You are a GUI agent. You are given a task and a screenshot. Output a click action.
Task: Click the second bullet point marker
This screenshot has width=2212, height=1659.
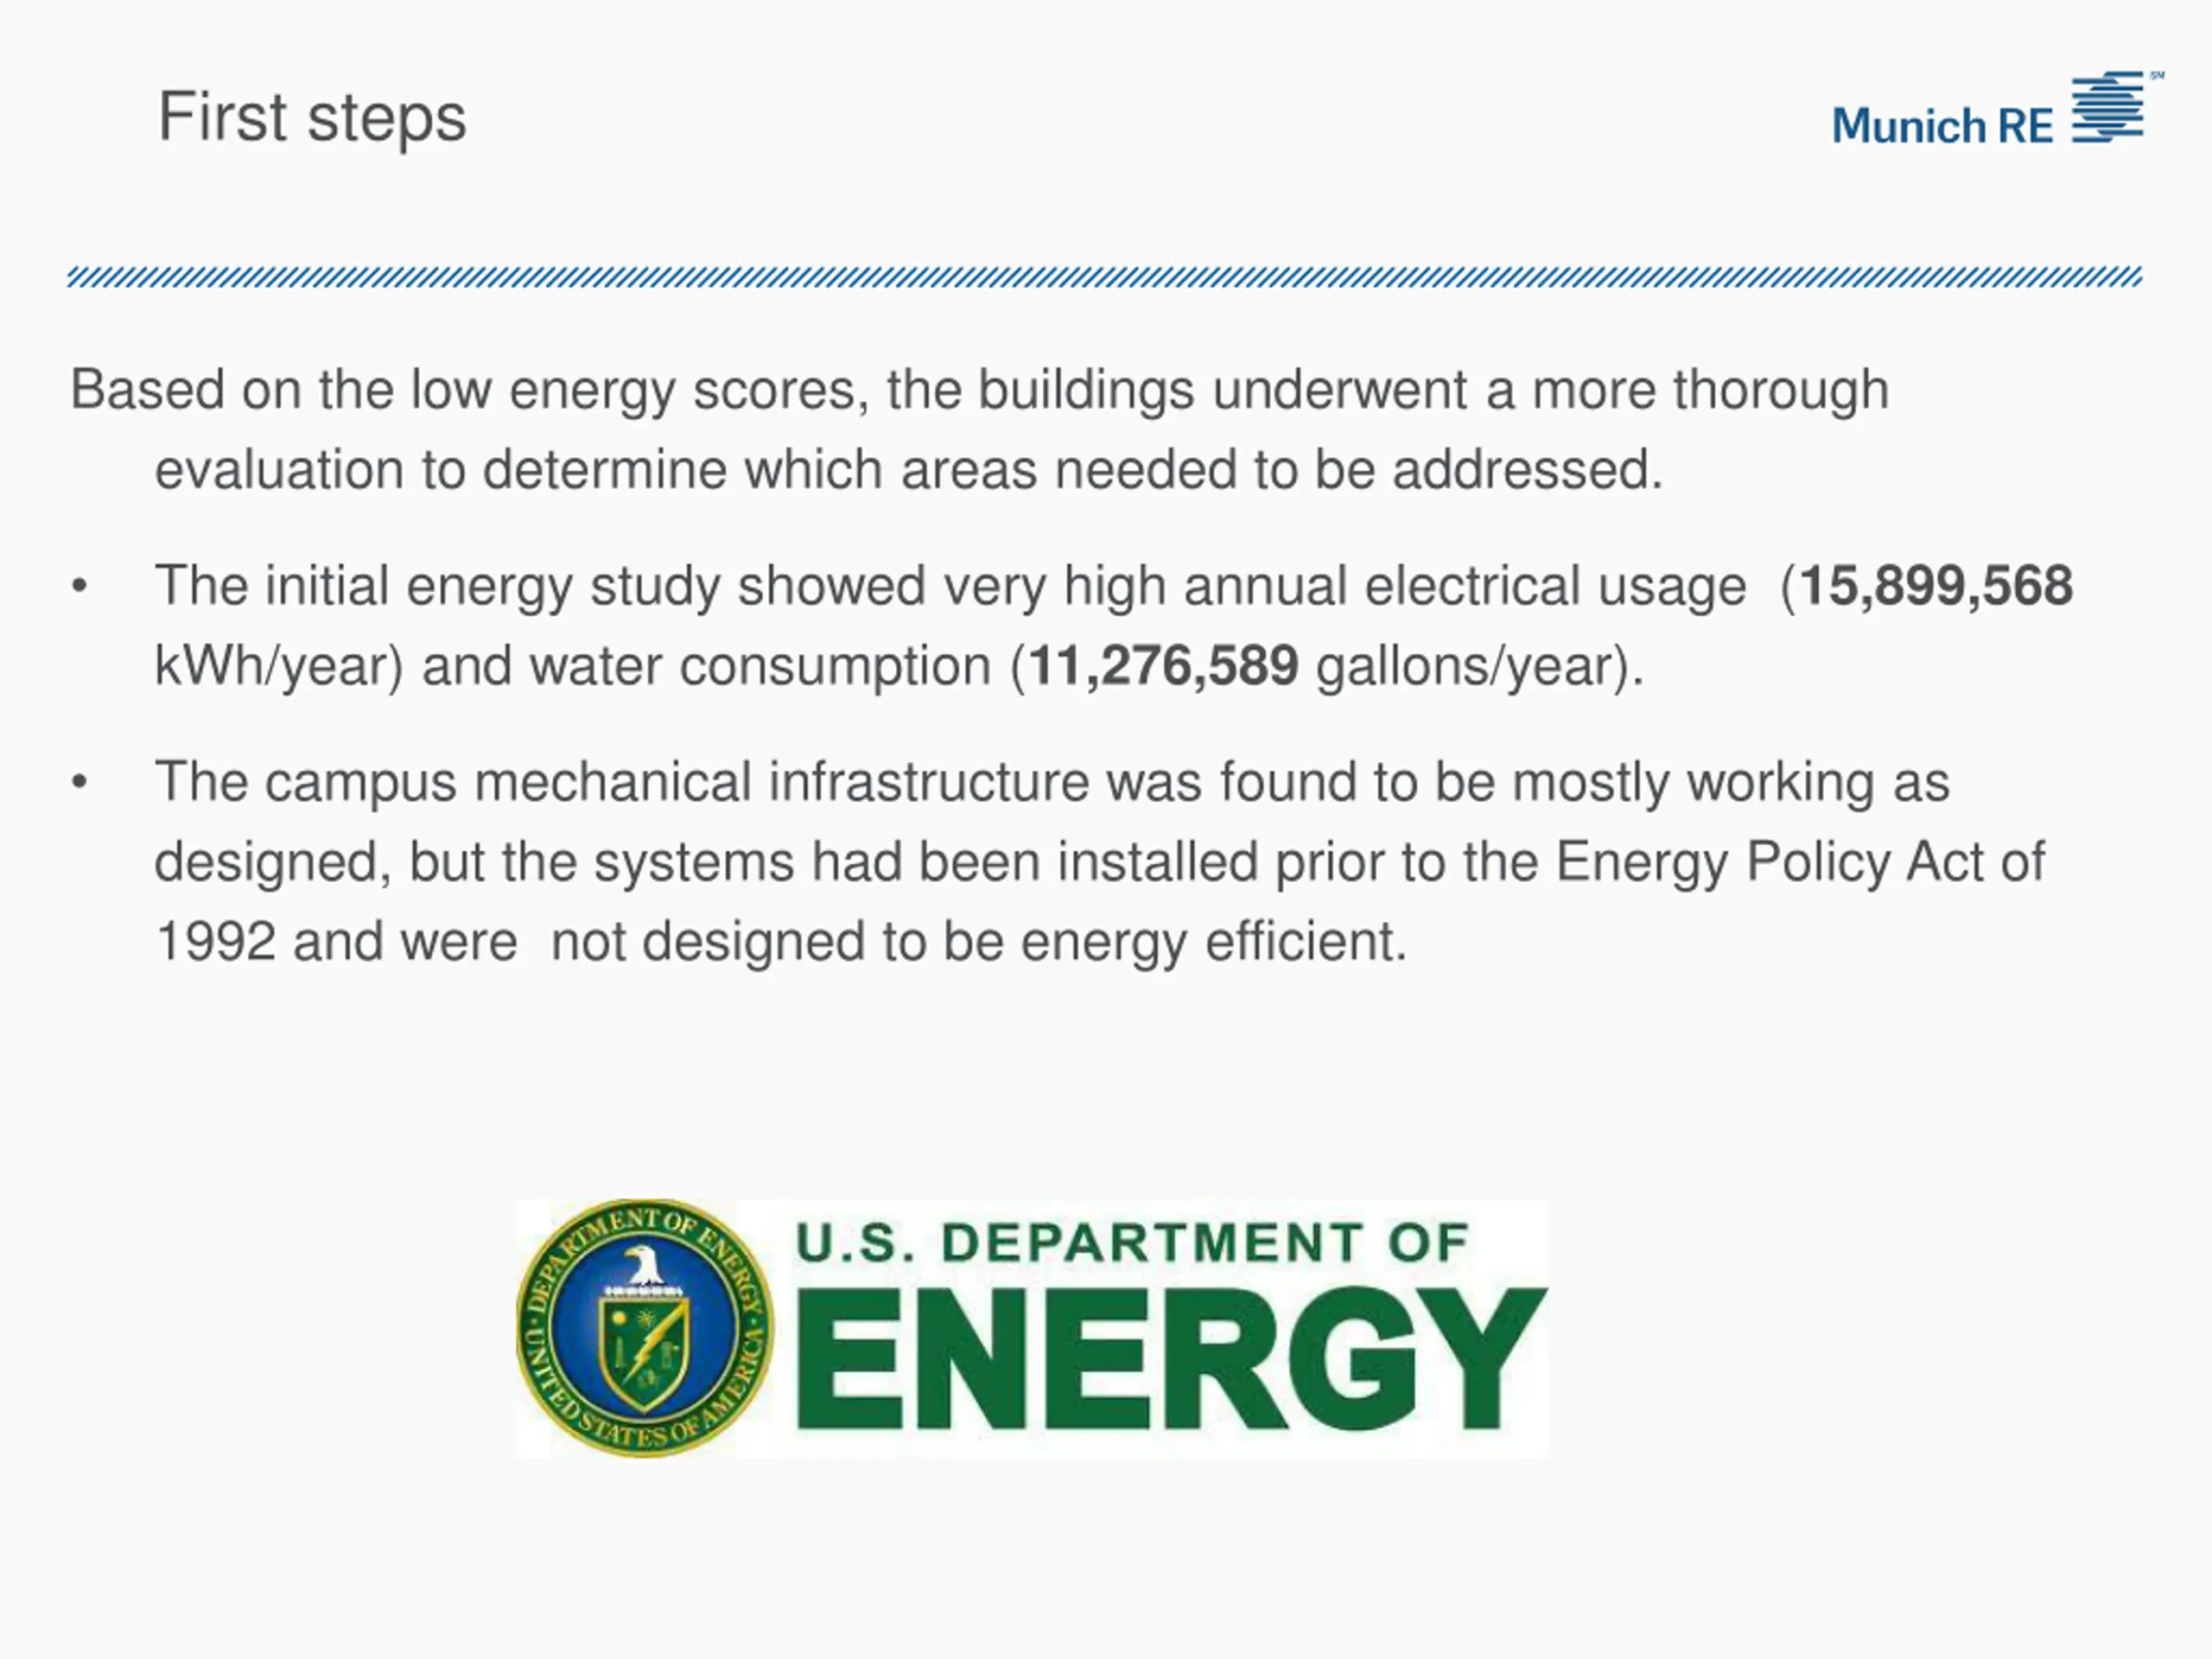pos(80,783)
